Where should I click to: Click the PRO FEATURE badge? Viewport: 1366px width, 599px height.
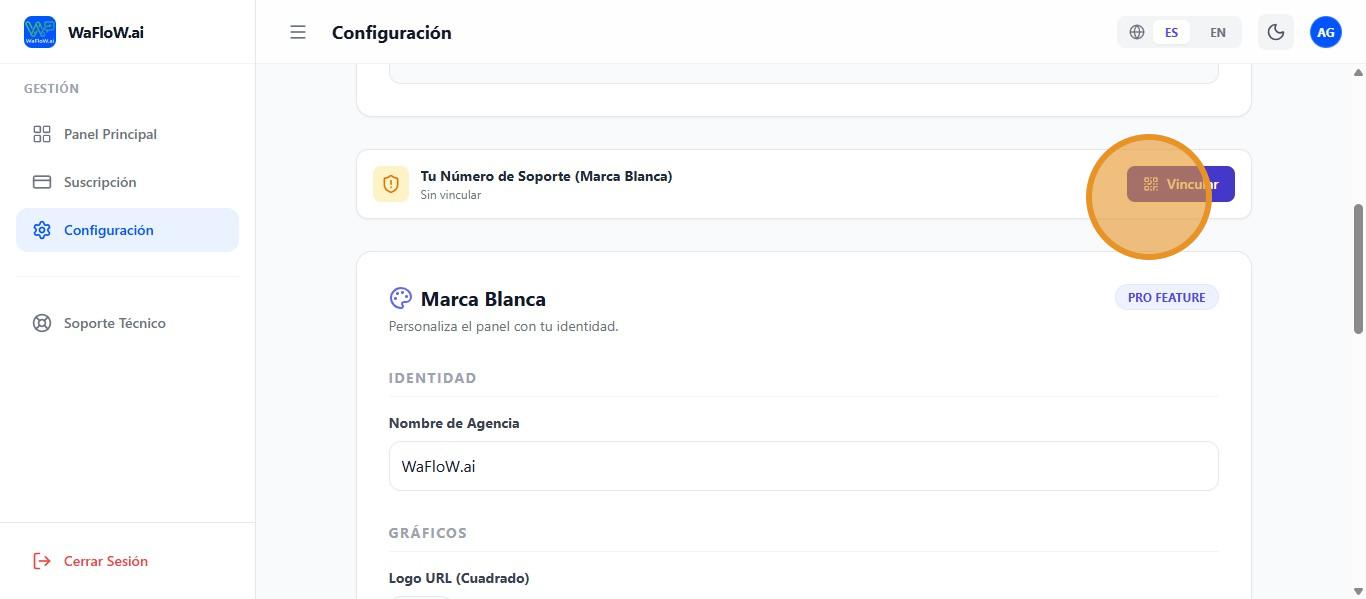click(x=1166, y=297)
